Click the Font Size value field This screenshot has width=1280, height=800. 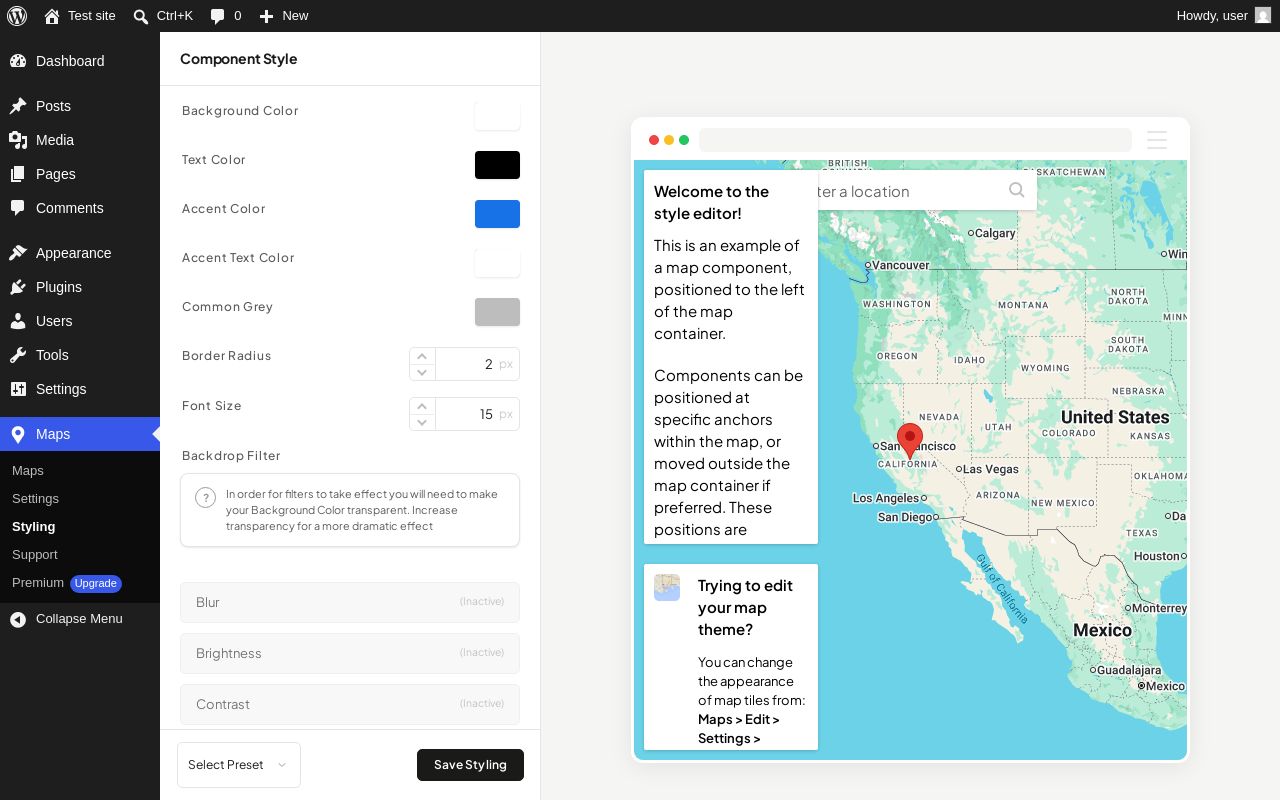point(477,414)
